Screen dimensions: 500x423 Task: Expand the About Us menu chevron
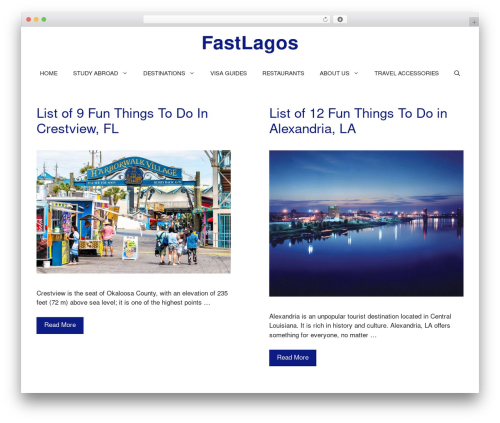pos(356,73)
